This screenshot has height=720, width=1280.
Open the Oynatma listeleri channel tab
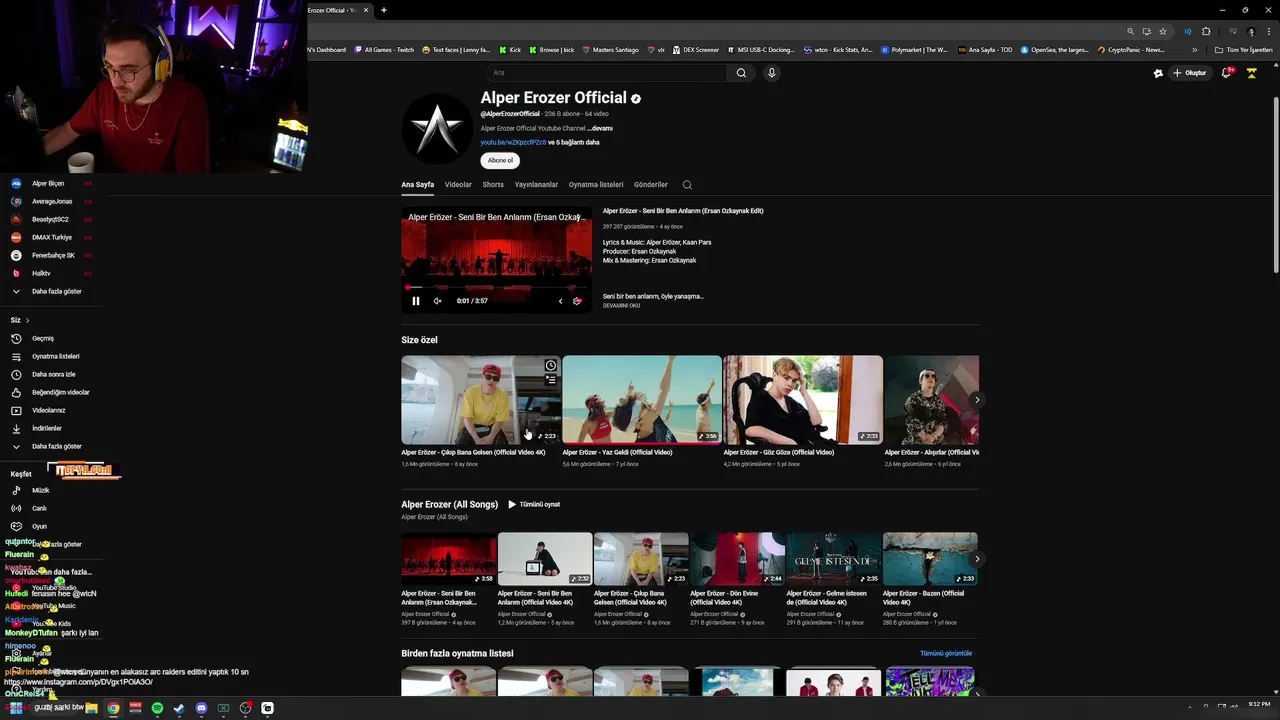tap(596, 185)
